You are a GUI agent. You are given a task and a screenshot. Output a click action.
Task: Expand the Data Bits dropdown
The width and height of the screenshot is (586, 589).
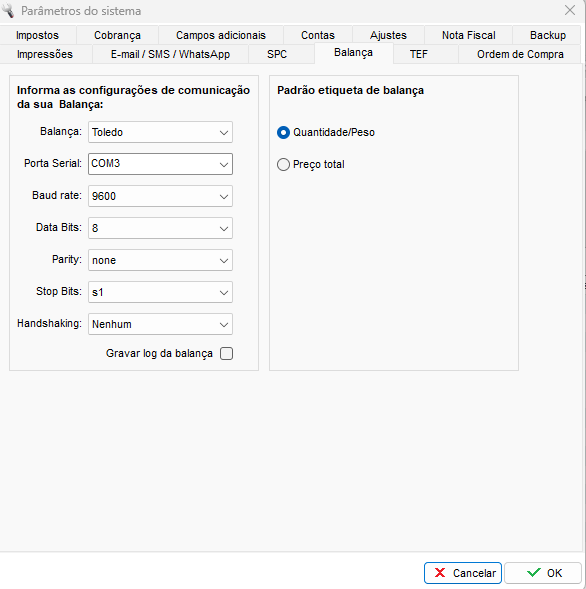click(x=160, y=228)
